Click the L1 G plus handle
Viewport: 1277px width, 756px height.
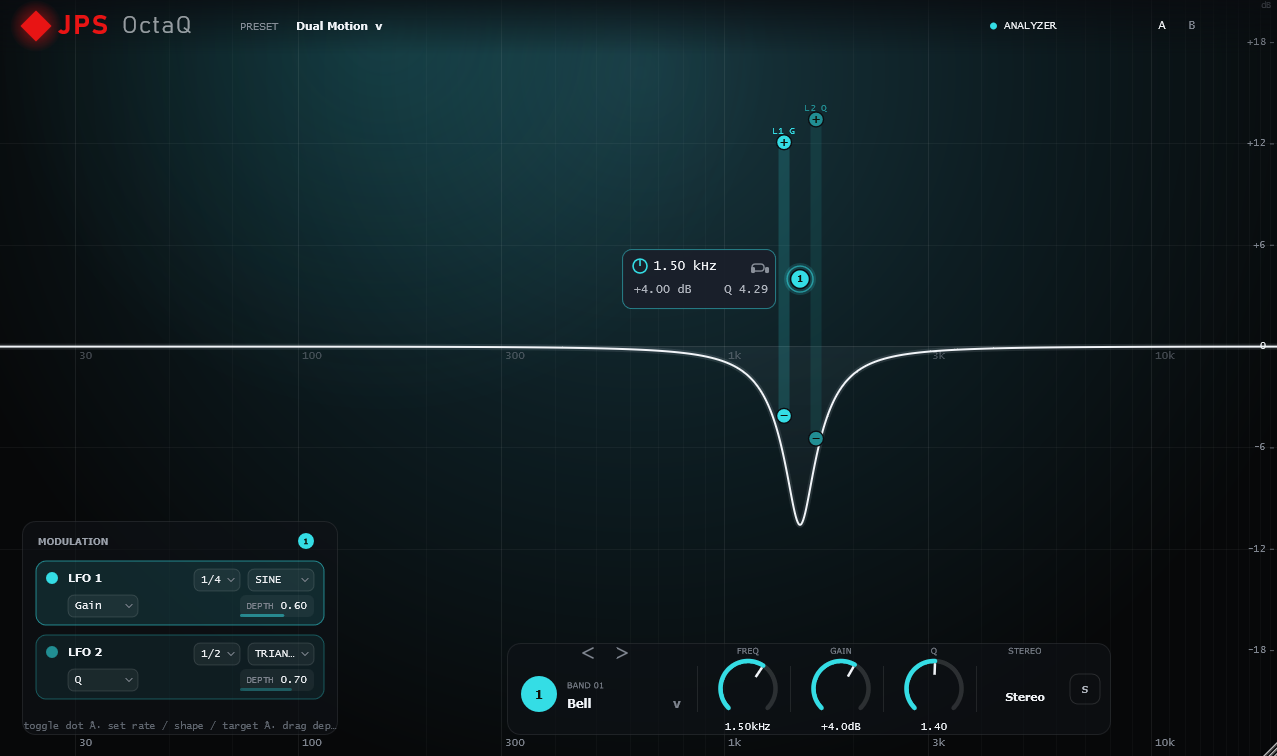click(784, 142)
